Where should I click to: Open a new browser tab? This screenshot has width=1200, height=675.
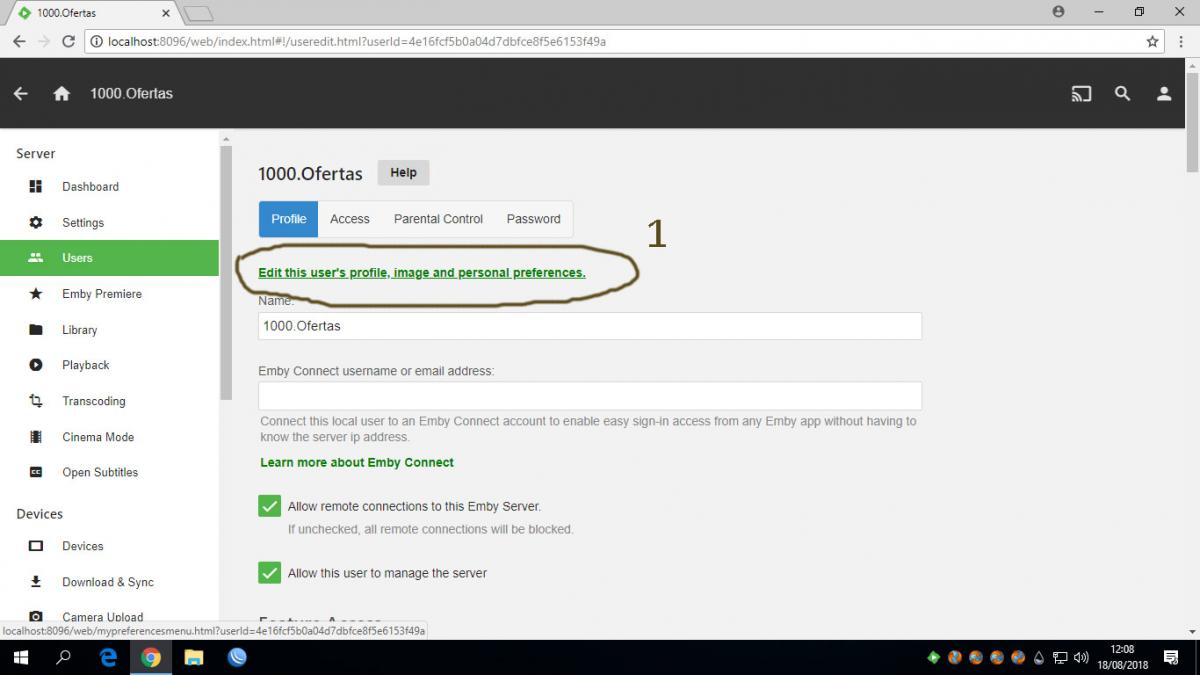199,13
